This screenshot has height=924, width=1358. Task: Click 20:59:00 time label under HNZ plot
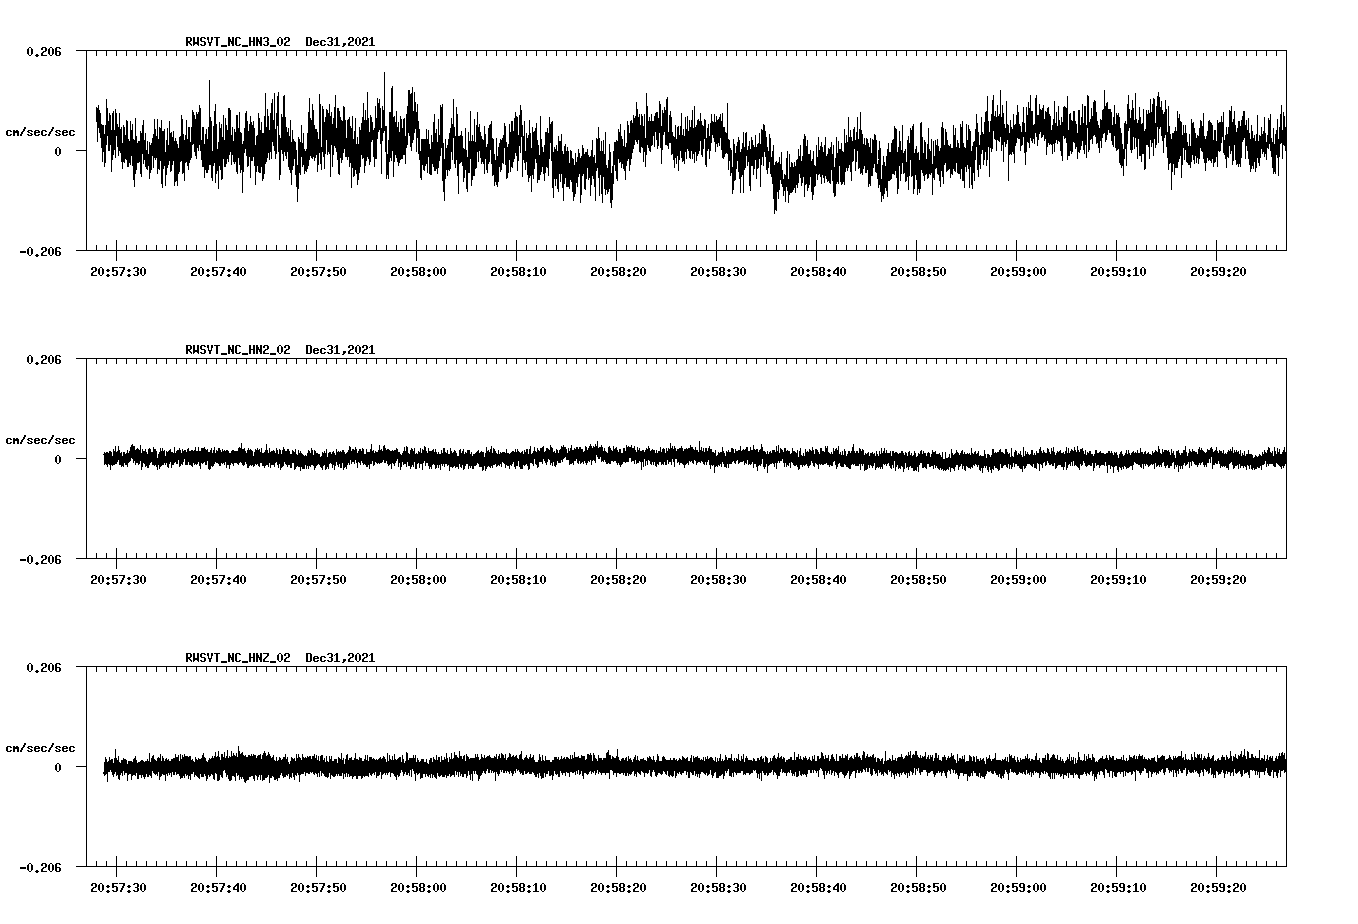(x=1019, y=887)
